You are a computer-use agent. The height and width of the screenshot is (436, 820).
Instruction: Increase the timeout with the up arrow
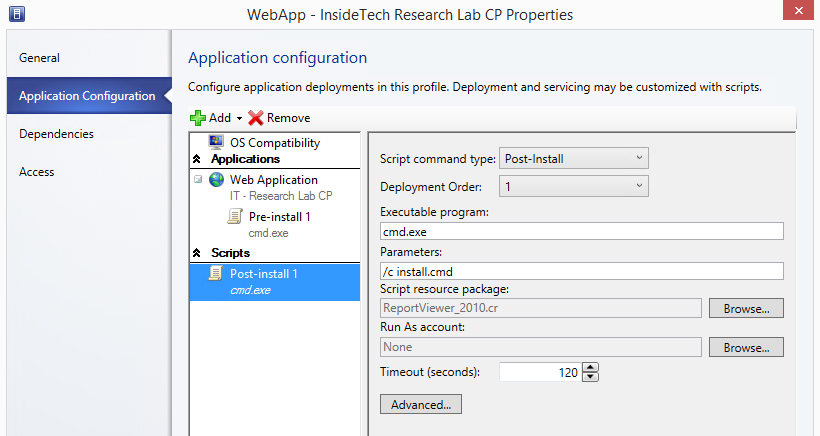[590, 368]
